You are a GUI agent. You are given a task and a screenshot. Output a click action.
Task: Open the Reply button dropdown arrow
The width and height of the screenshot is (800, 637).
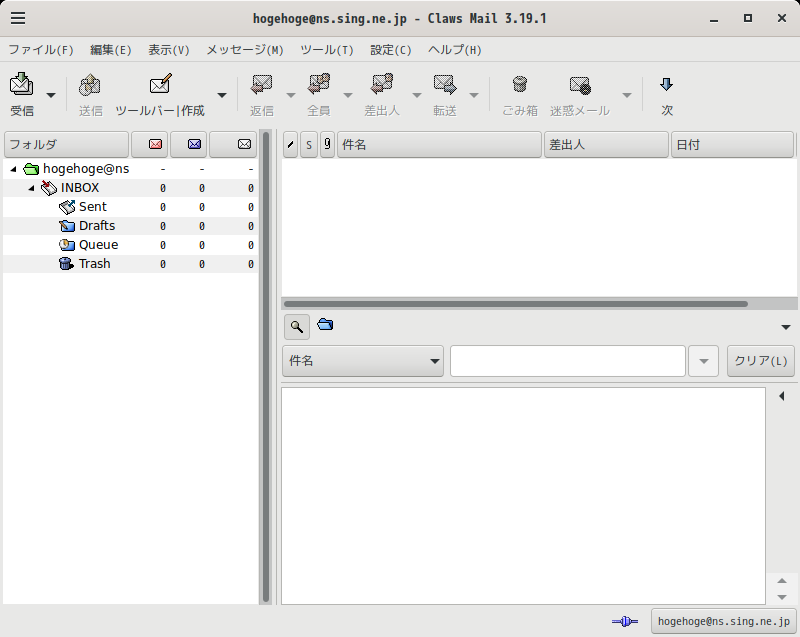(291, 95)
